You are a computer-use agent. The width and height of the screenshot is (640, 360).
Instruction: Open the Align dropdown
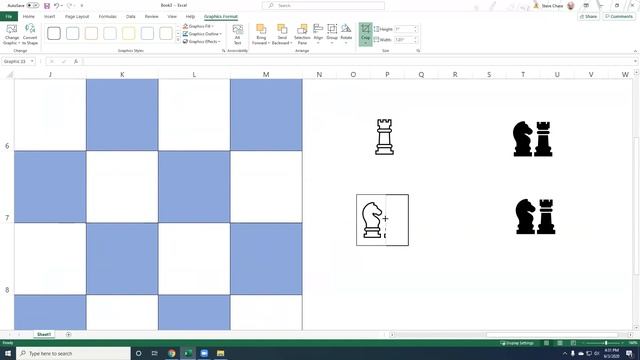(318, 34)
